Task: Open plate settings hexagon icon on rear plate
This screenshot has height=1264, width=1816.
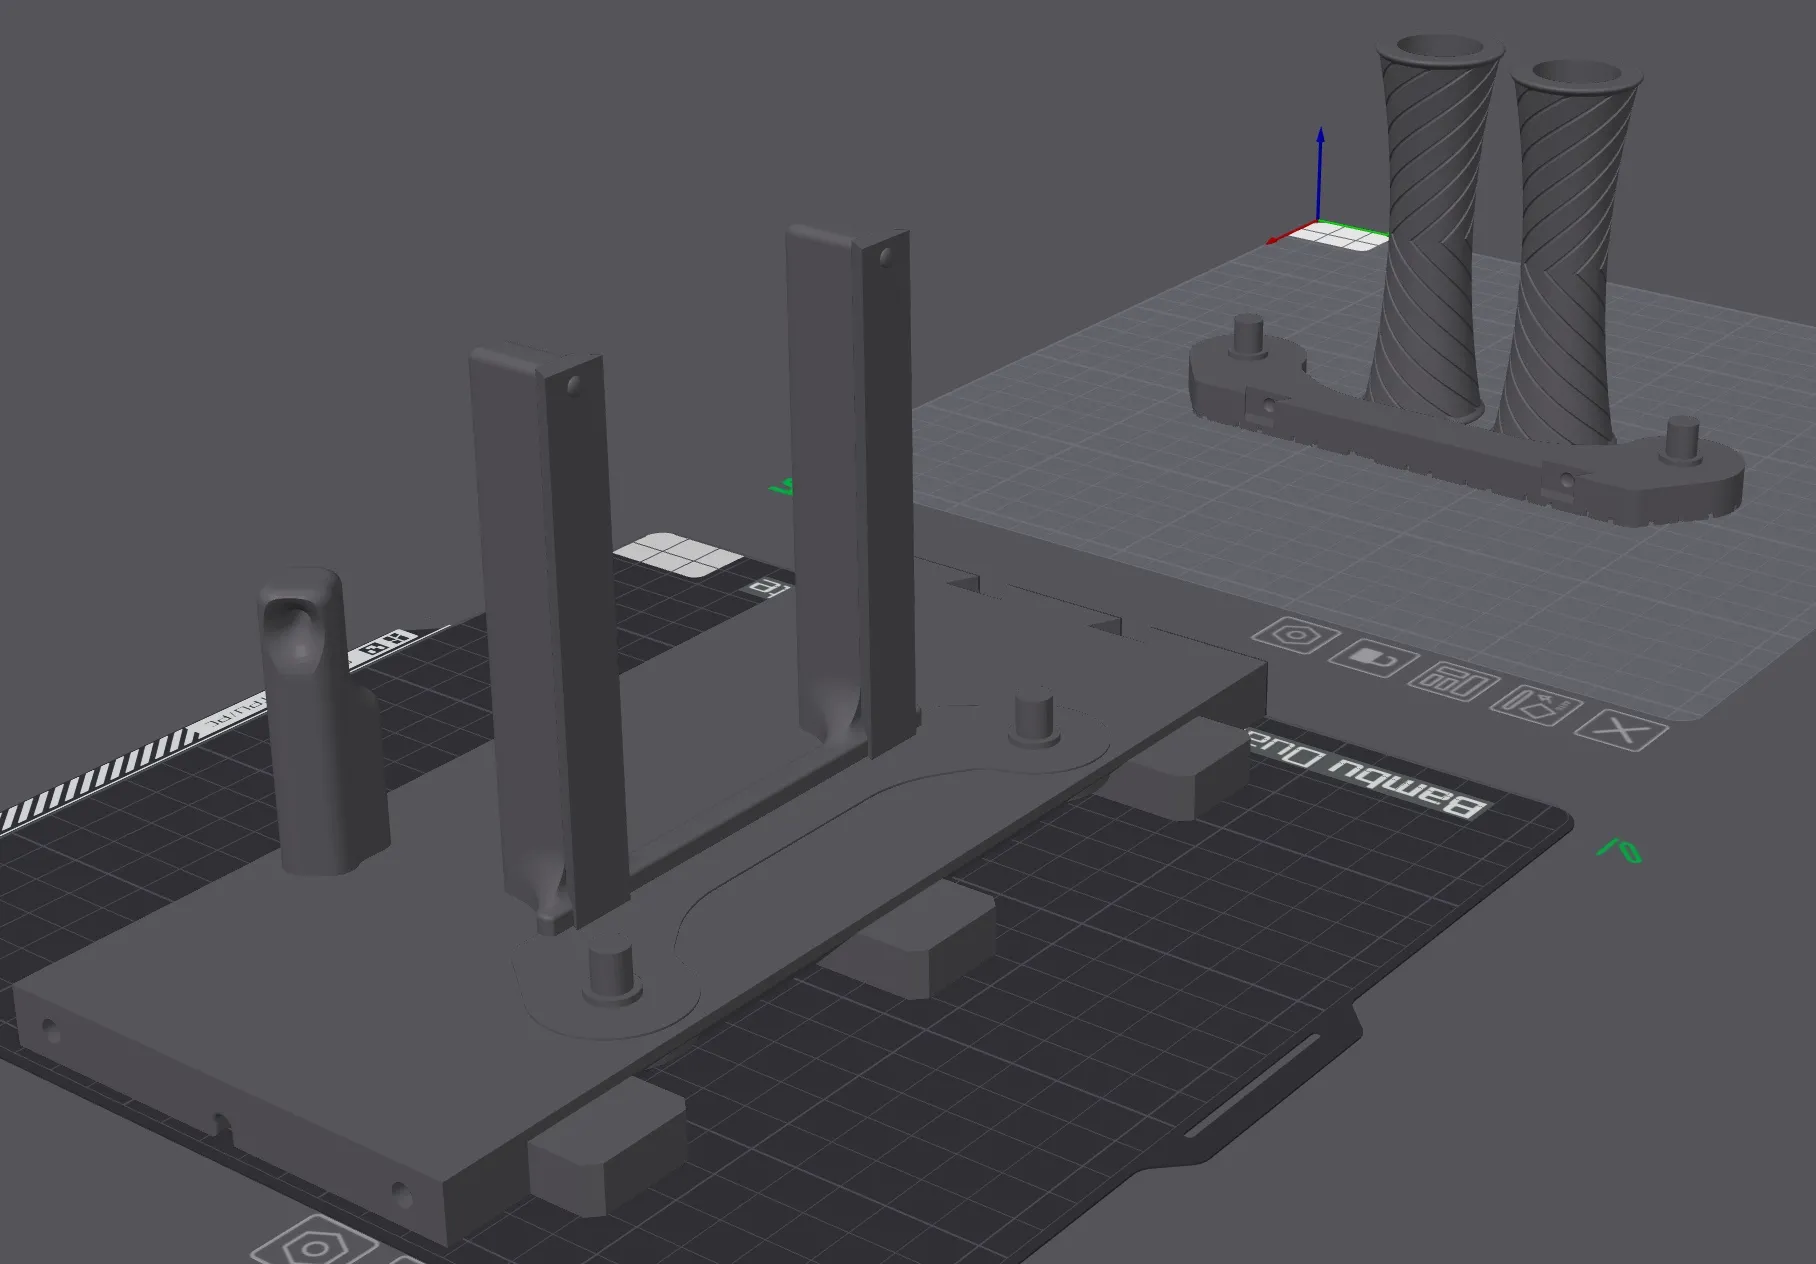Action: click(1295, 635)
